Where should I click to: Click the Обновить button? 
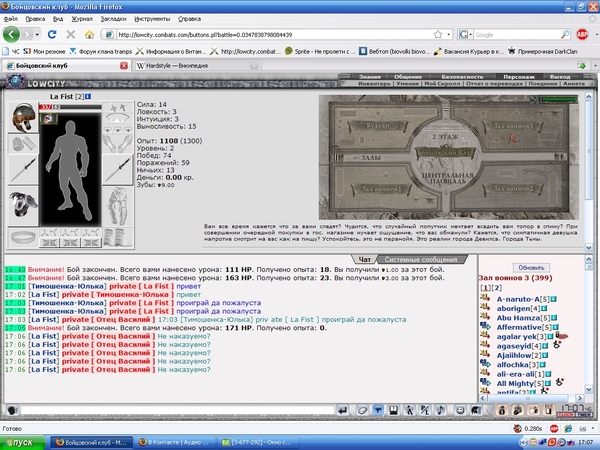(531, 267)
